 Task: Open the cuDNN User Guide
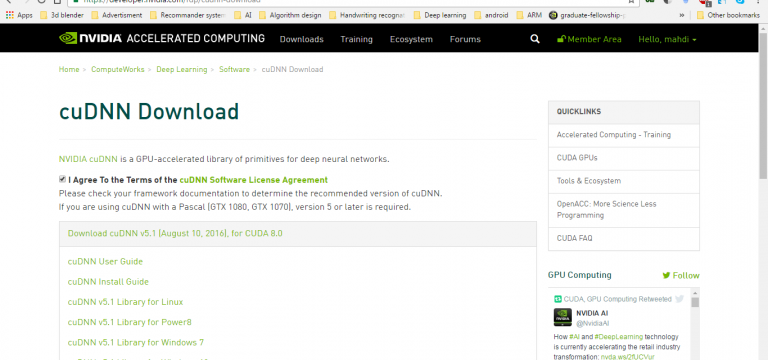click(x=105, y=262)
